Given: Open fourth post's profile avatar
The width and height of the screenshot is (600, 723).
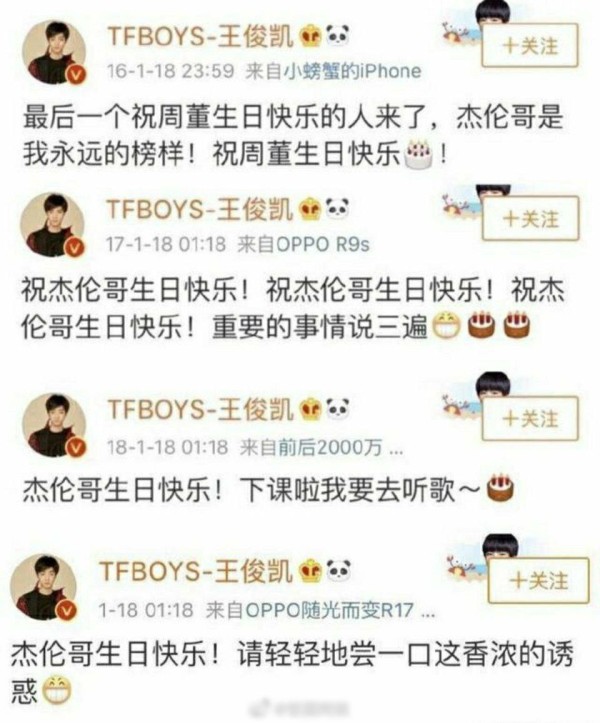Looking at the screenshot, I should [44, 587].
